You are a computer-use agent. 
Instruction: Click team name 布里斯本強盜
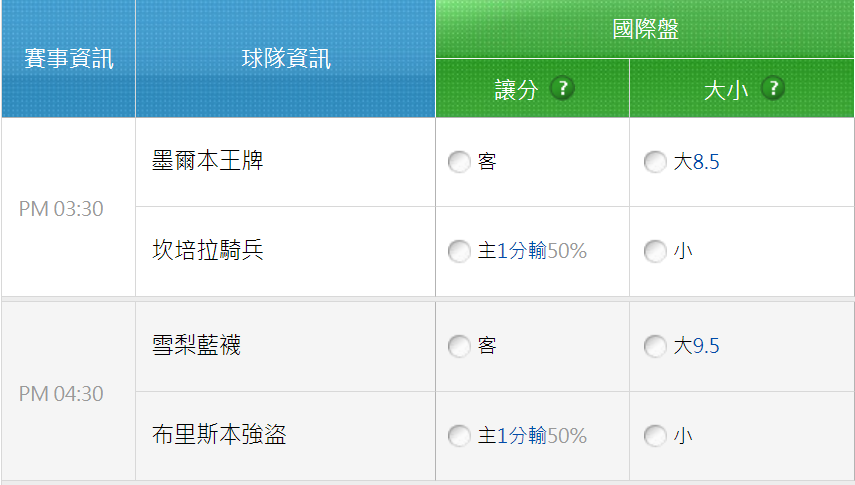tap(219, 435)
